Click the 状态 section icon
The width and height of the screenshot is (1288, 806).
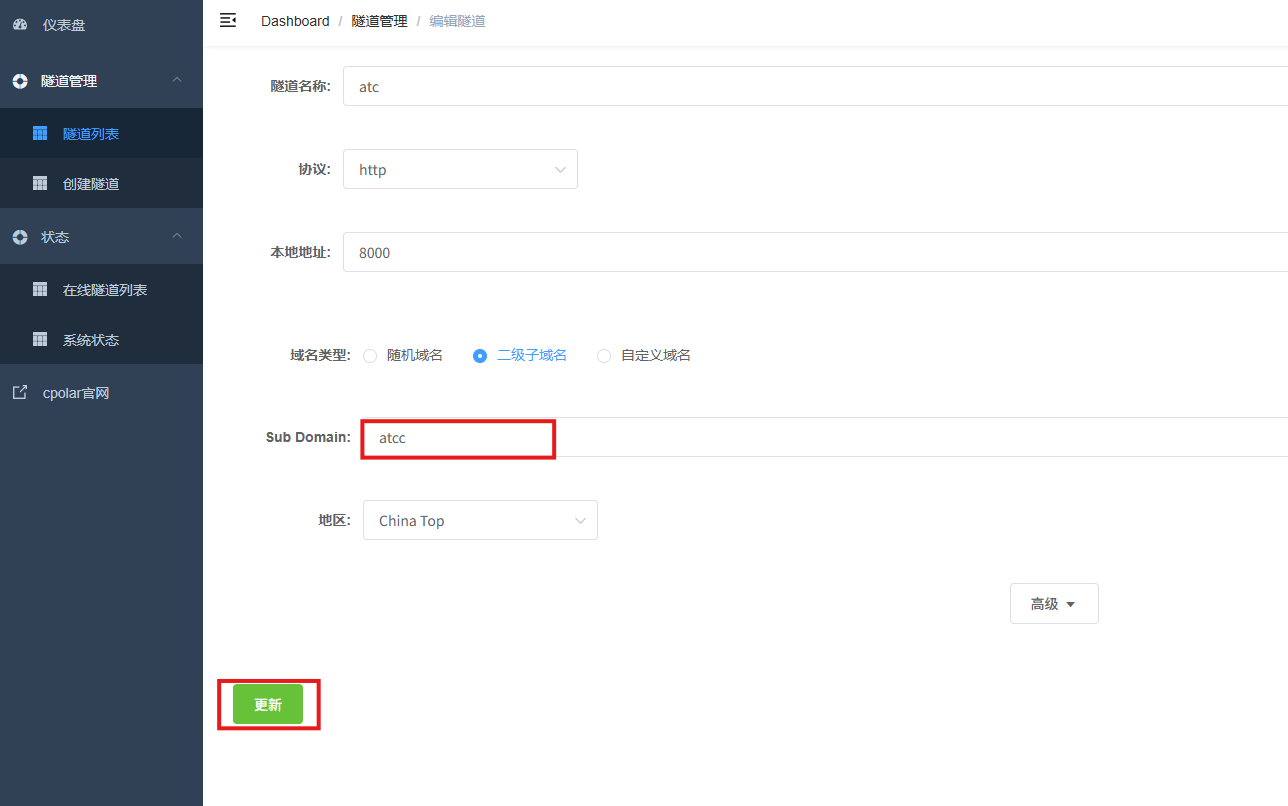20,237
